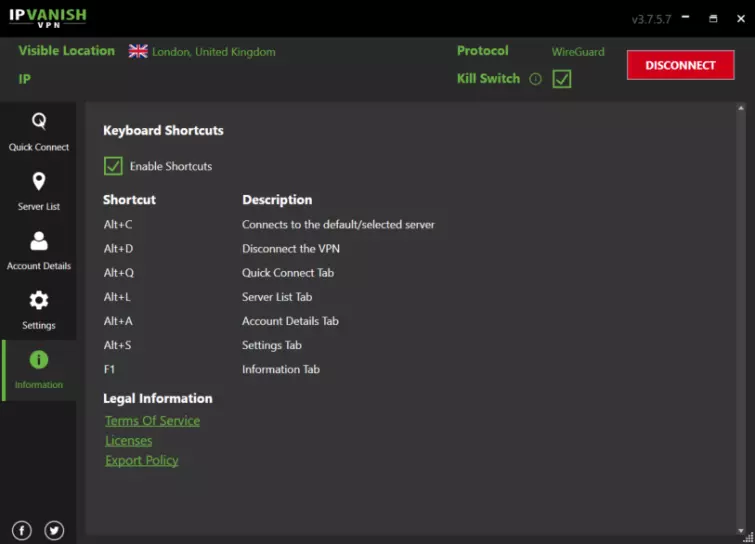Open the Licenses link
This screenshot has height=544, width=755.
[x=129, y=441]
